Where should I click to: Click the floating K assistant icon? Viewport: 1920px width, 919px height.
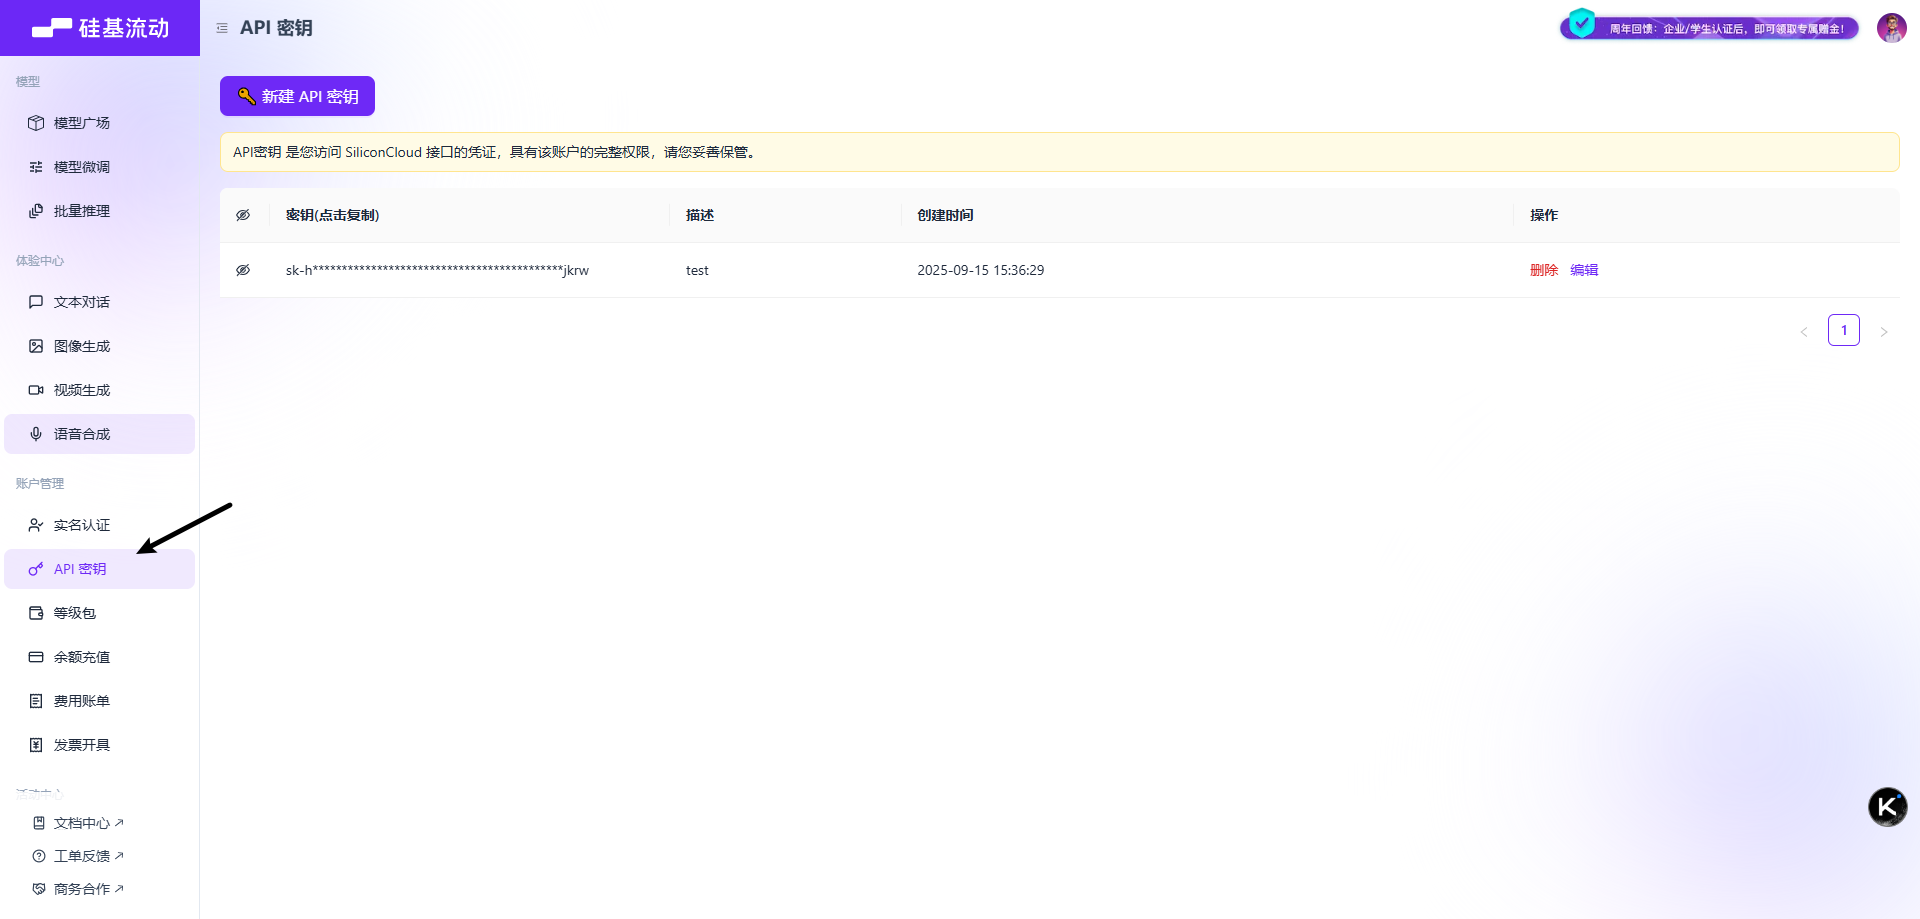tap(1887, 807)
